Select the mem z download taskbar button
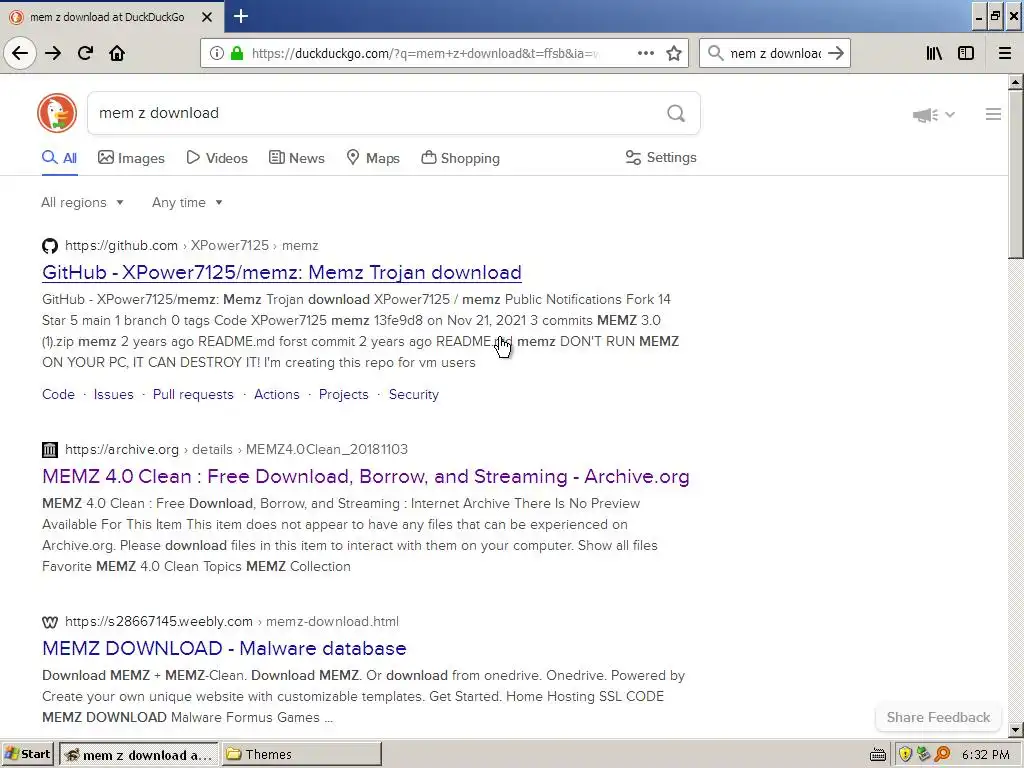This screenshot has width=1024, height=768. click(138, 754)
